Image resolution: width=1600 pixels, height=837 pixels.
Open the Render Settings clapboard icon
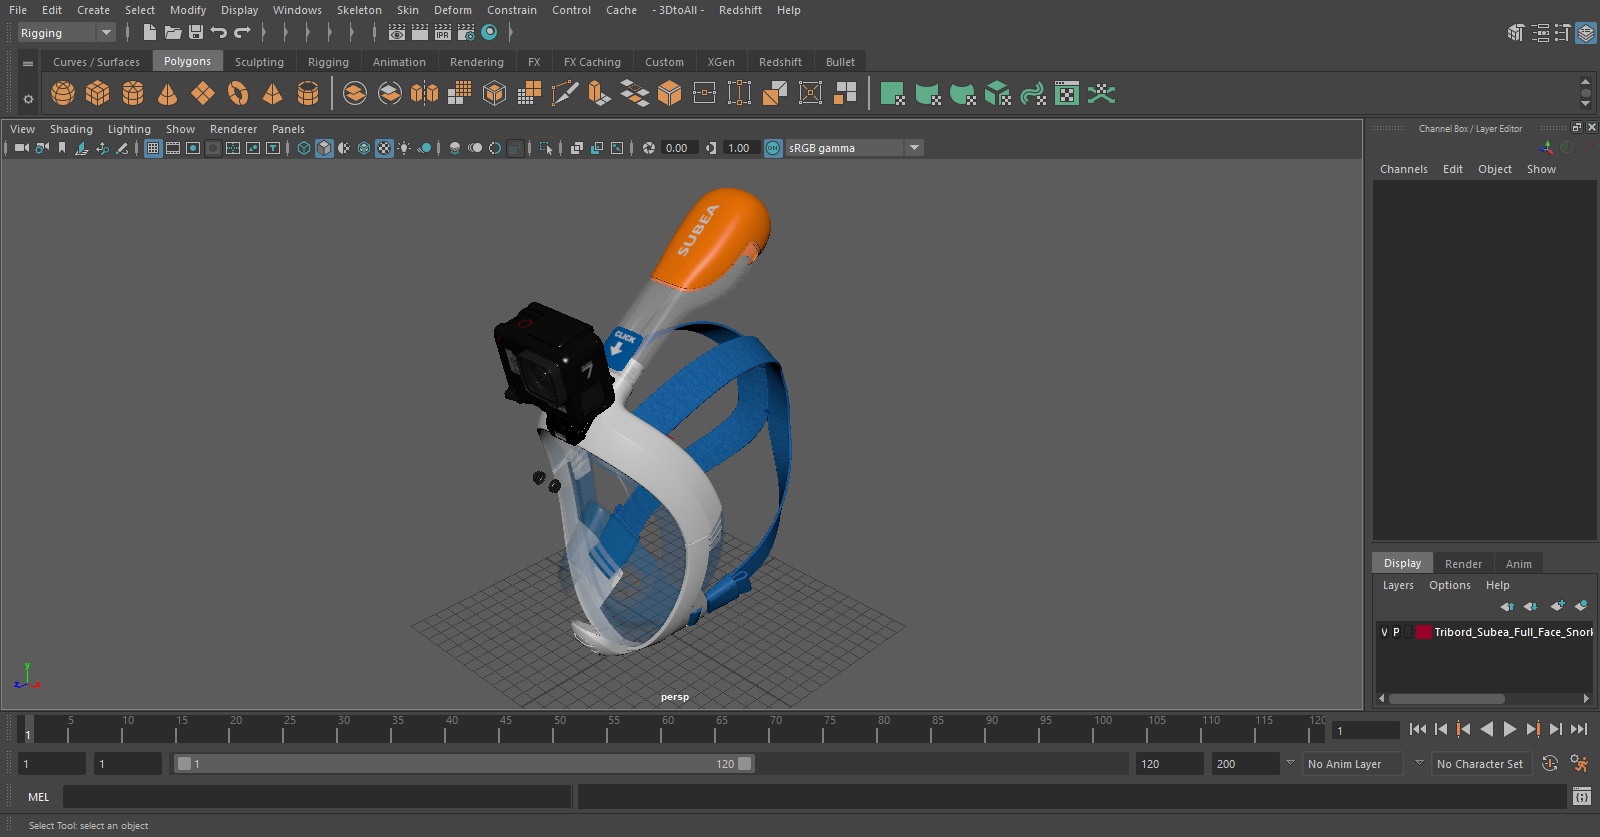(466, 33)
